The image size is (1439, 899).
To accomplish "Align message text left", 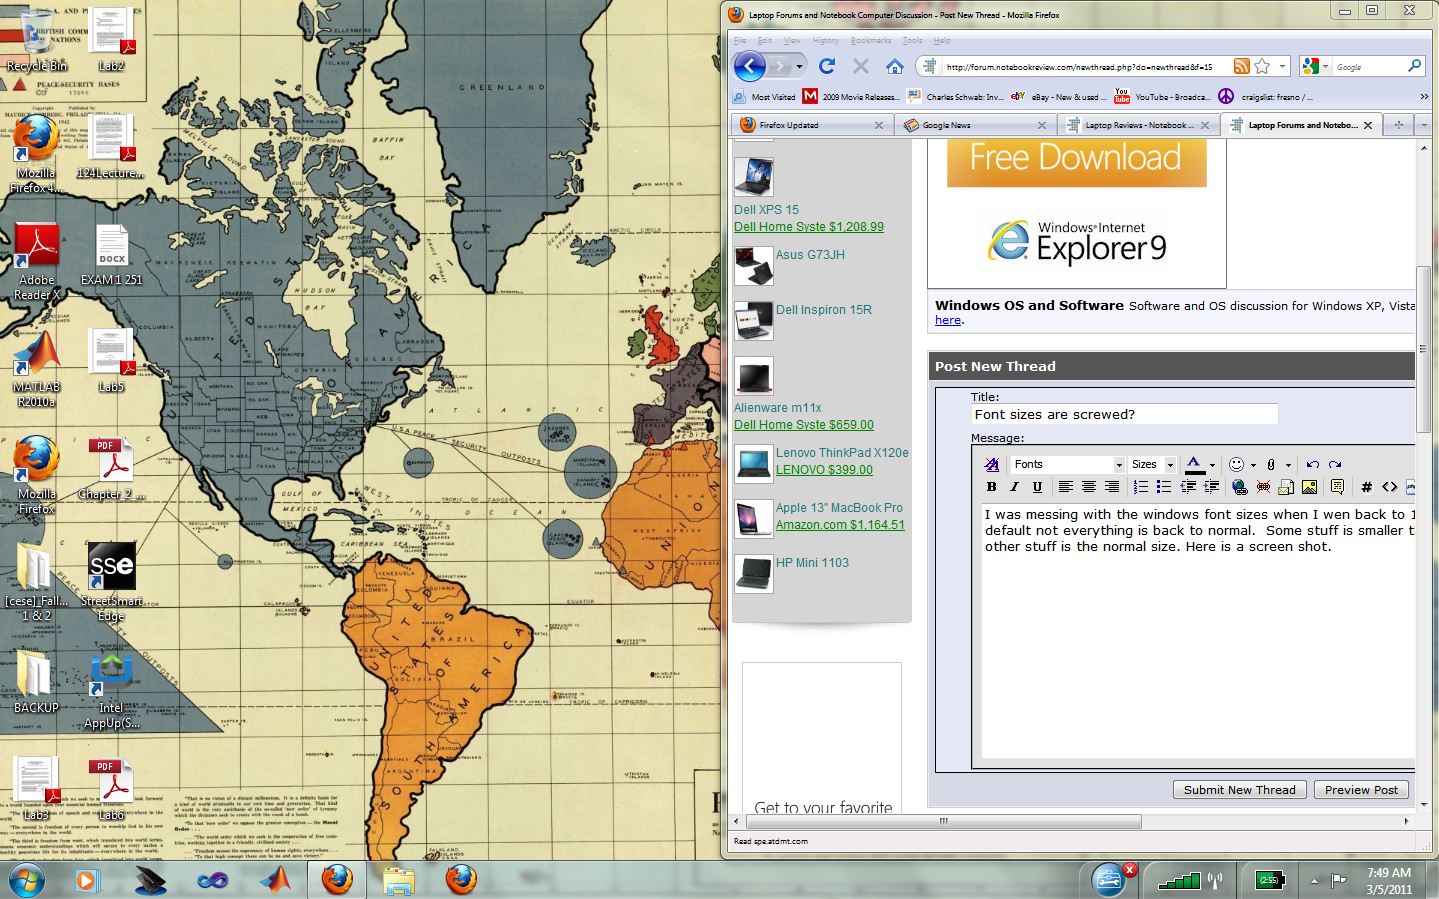I will point(1065,487).
